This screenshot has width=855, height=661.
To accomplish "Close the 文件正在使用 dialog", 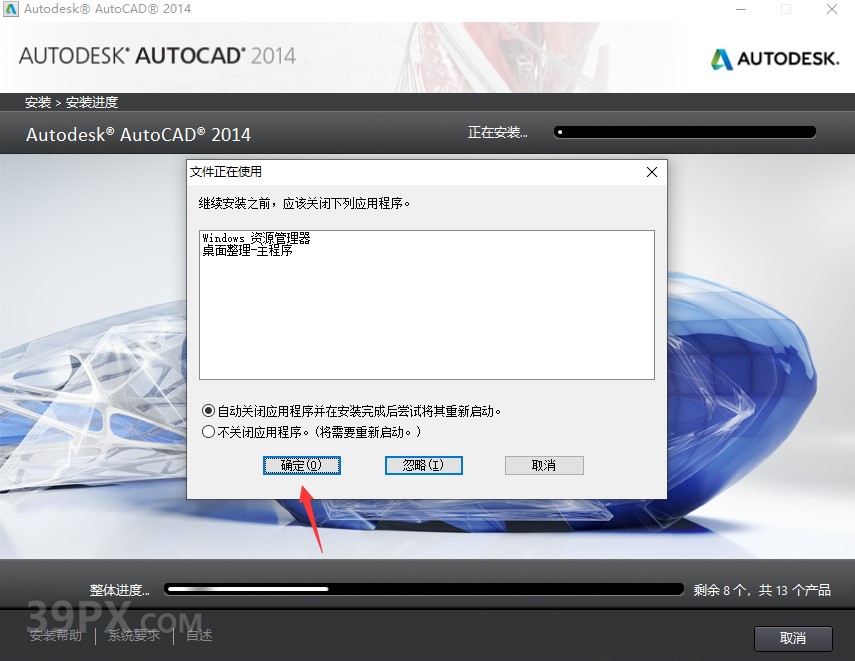I will (652, 171).
